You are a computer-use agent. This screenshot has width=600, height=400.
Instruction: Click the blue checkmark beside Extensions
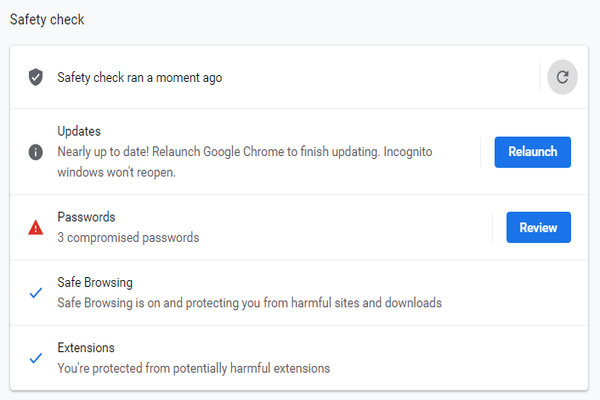(36, 358)
